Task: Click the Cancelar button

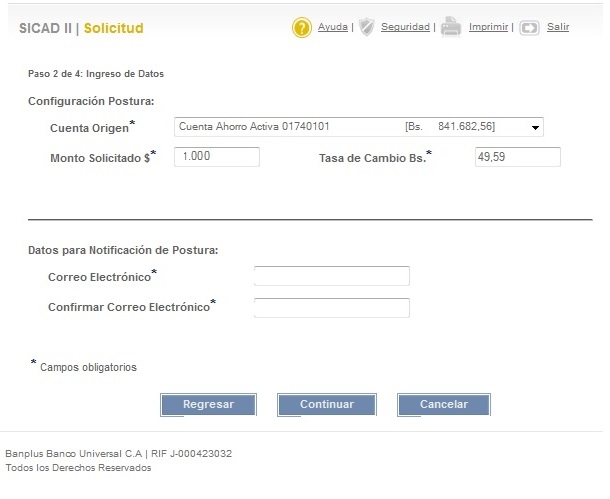Action: coord(444,404)
